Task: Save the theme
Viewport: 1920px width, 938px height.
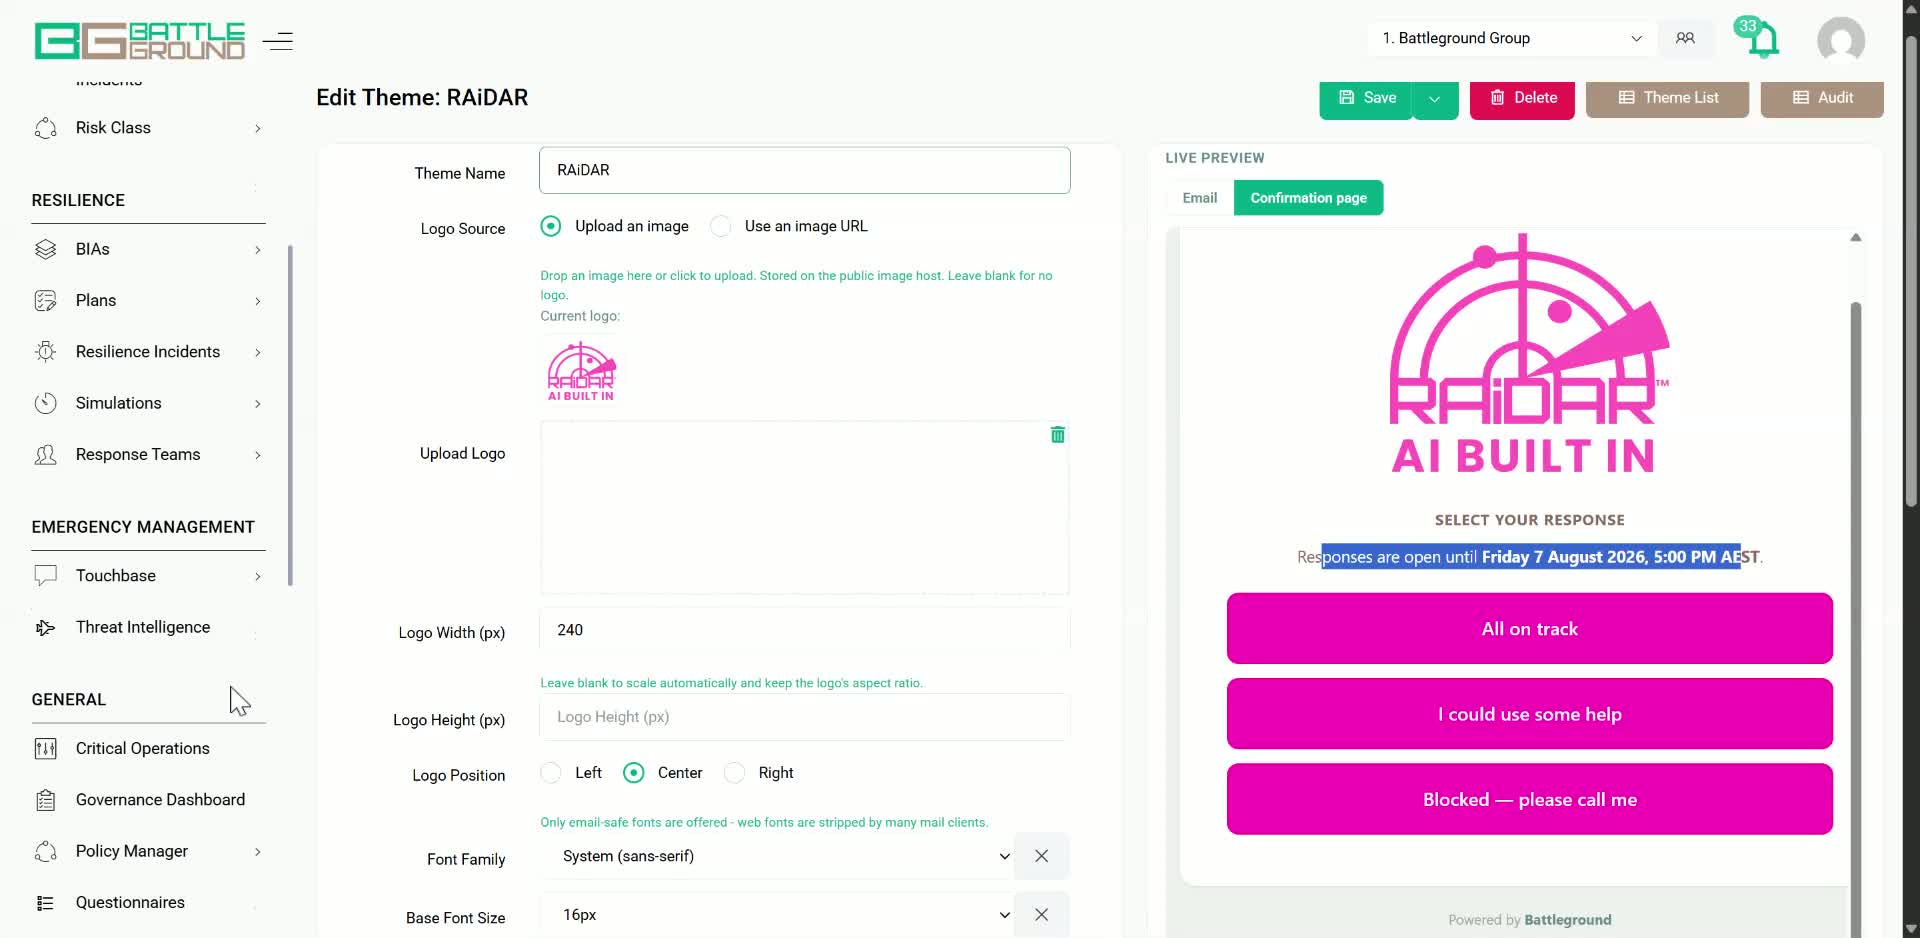Action: tap(1366, 98)
